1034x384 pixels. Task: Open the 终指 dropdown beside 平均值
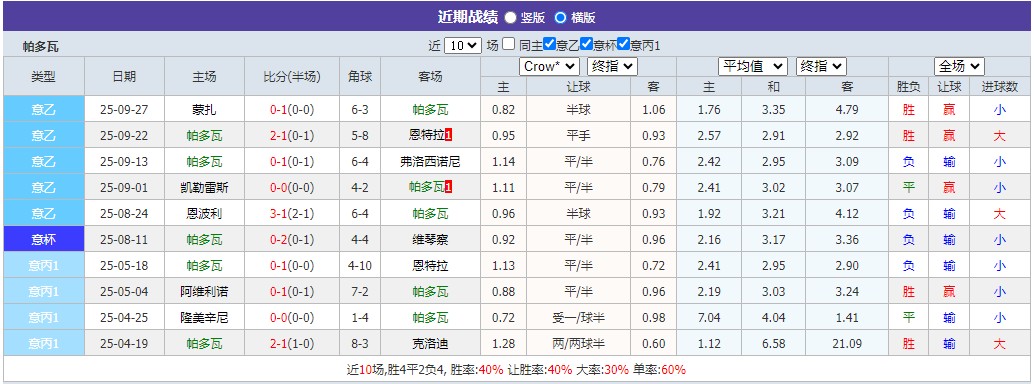pos(820,66)
